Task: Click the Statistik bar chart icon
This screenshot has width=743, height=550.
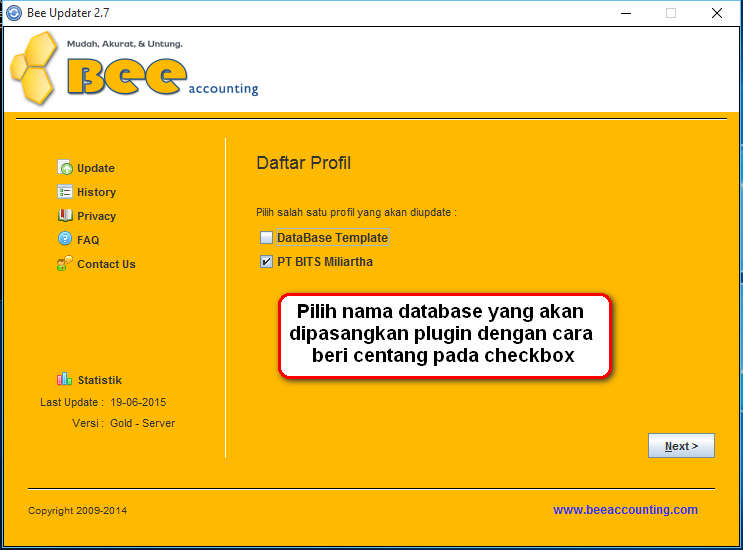Action: (64, 379)
